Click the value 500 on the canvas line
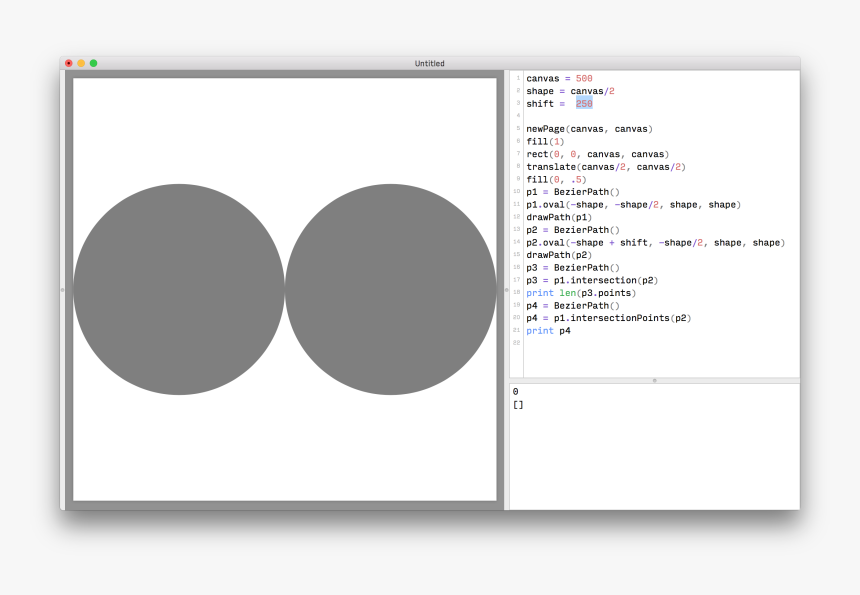The height and width of the screenshot is (595, 860). tap(584, 79)
